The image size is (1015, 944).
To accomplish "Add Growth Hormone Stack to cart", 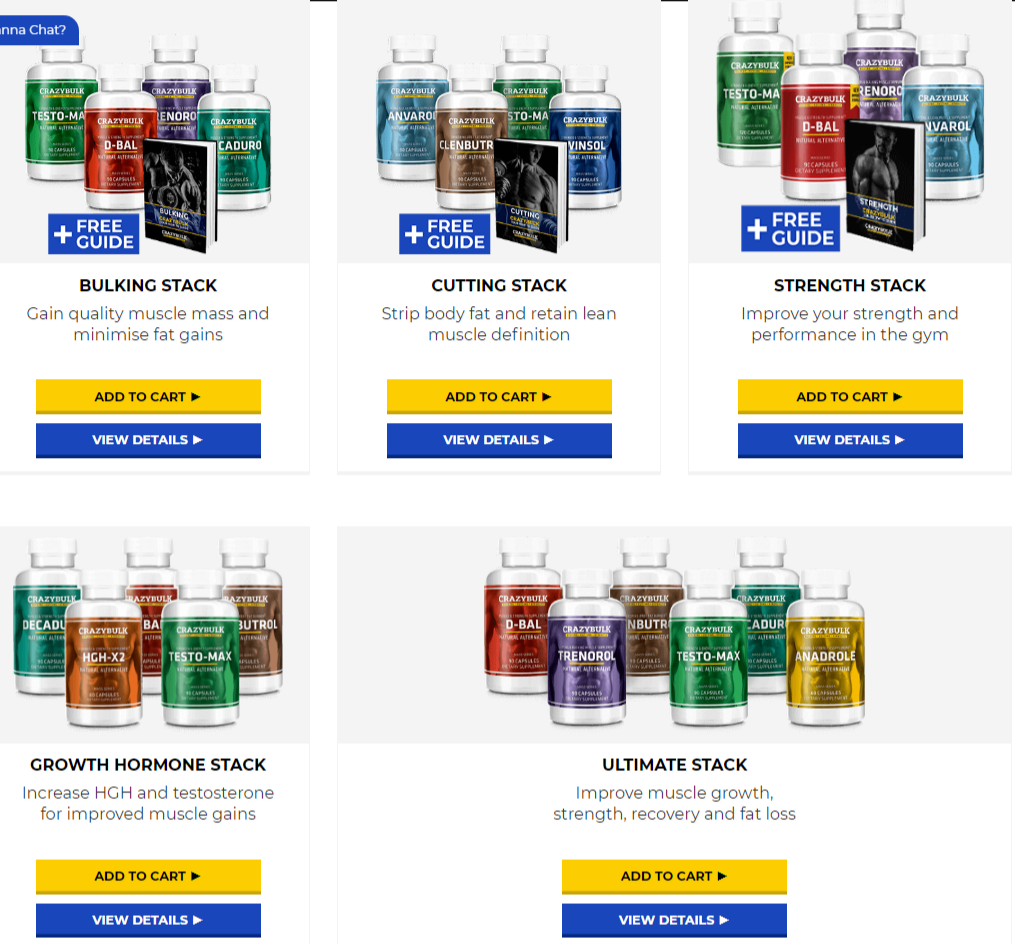I will [148, 876].
